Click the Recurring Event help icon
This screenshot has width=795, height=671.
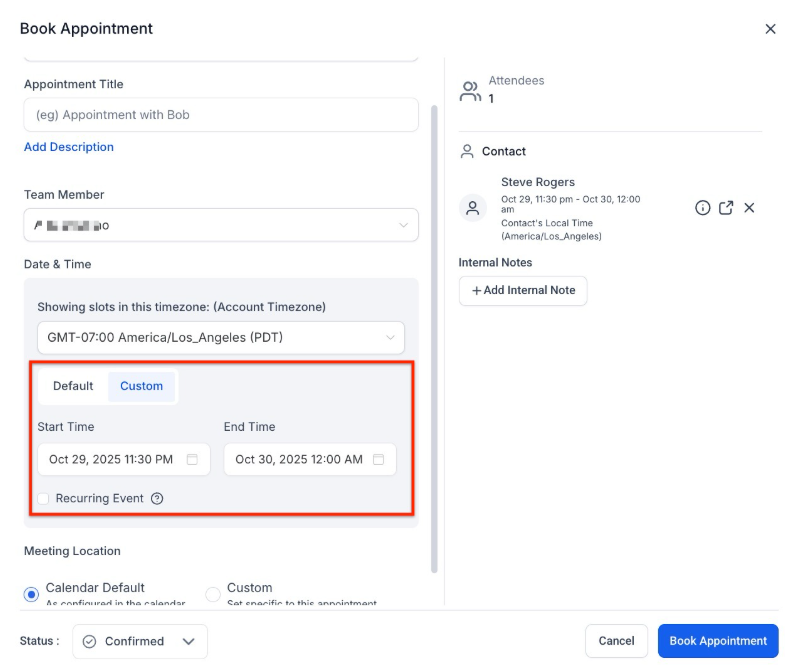157,498
